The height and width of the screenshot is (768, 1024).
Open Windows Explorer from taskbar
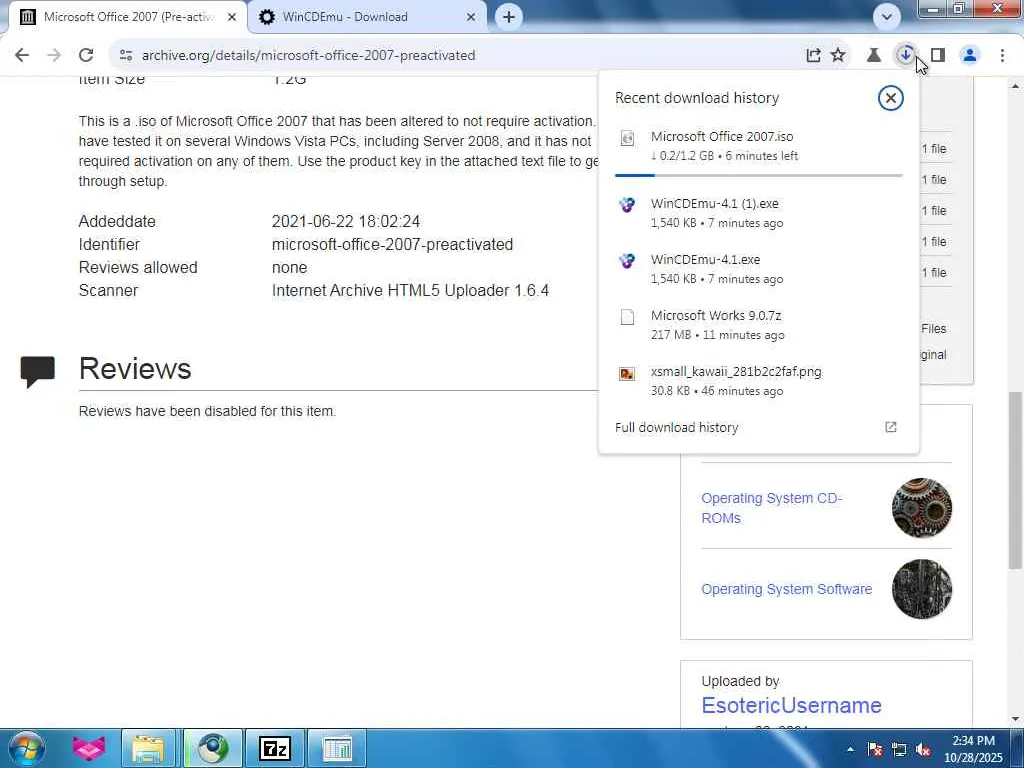pos(148,748)
